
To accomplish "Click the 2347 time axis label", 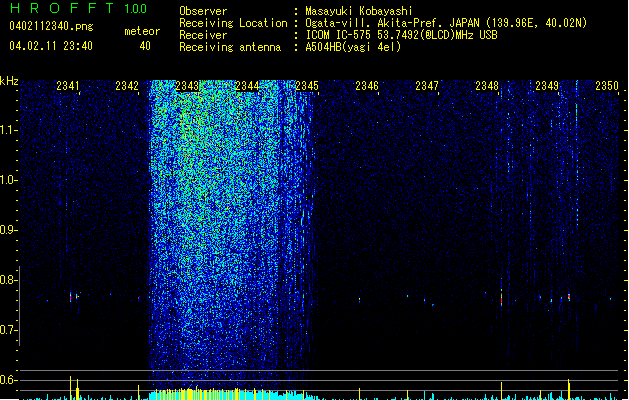I will (x=427, y=86).
